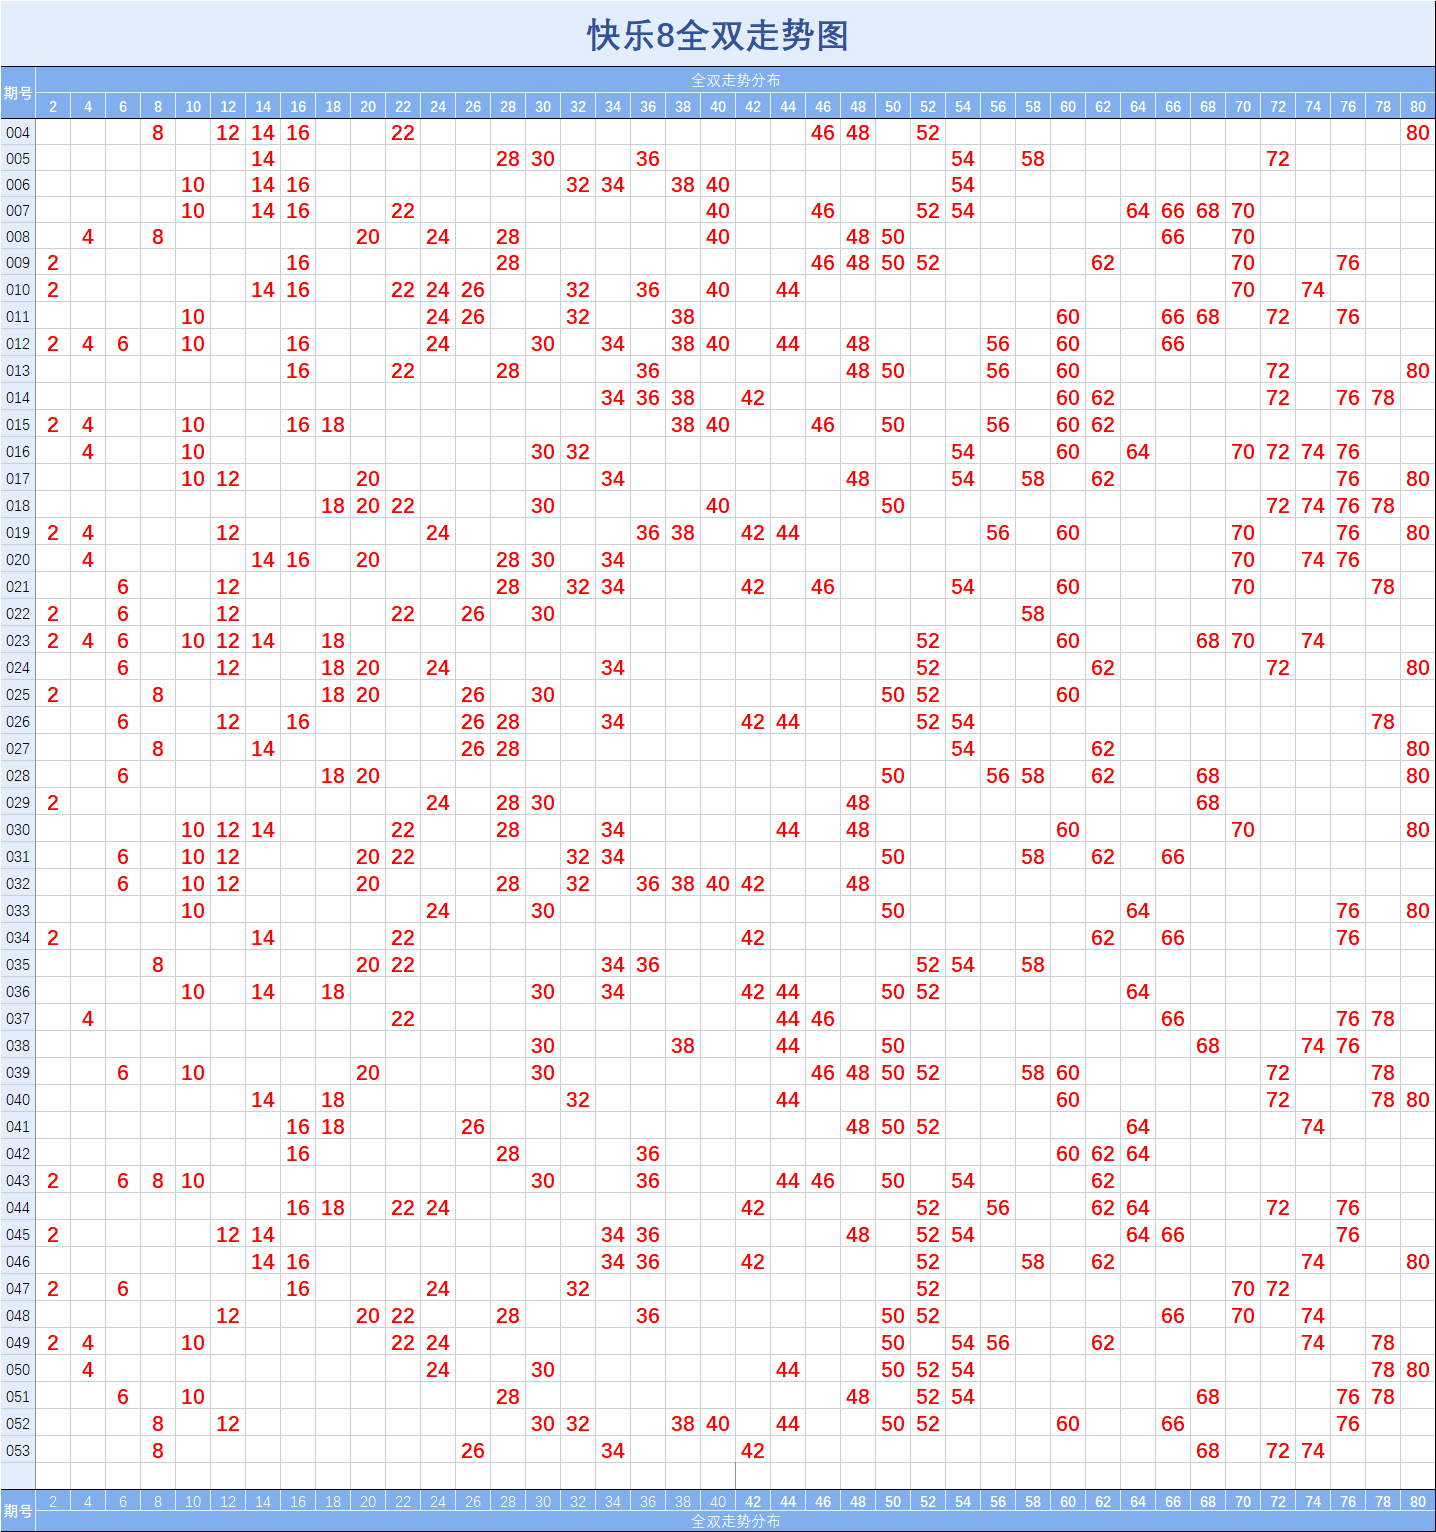Image resolution: width=1436 pixels, height=1532 pixels.
Task: Select number 26 in issue 053 row
Action: [473, 1450]
